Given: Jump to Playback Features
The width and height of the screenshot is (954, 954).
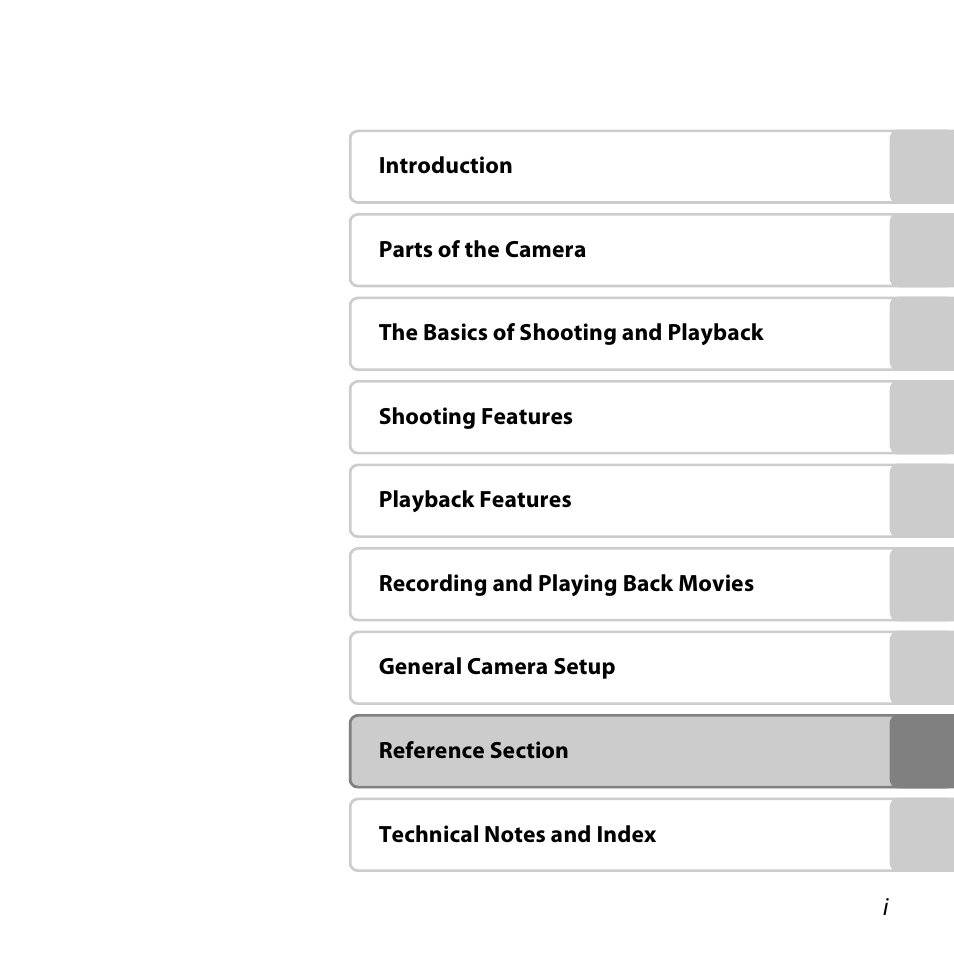Looking at the screenshot, I should (619, 501).
